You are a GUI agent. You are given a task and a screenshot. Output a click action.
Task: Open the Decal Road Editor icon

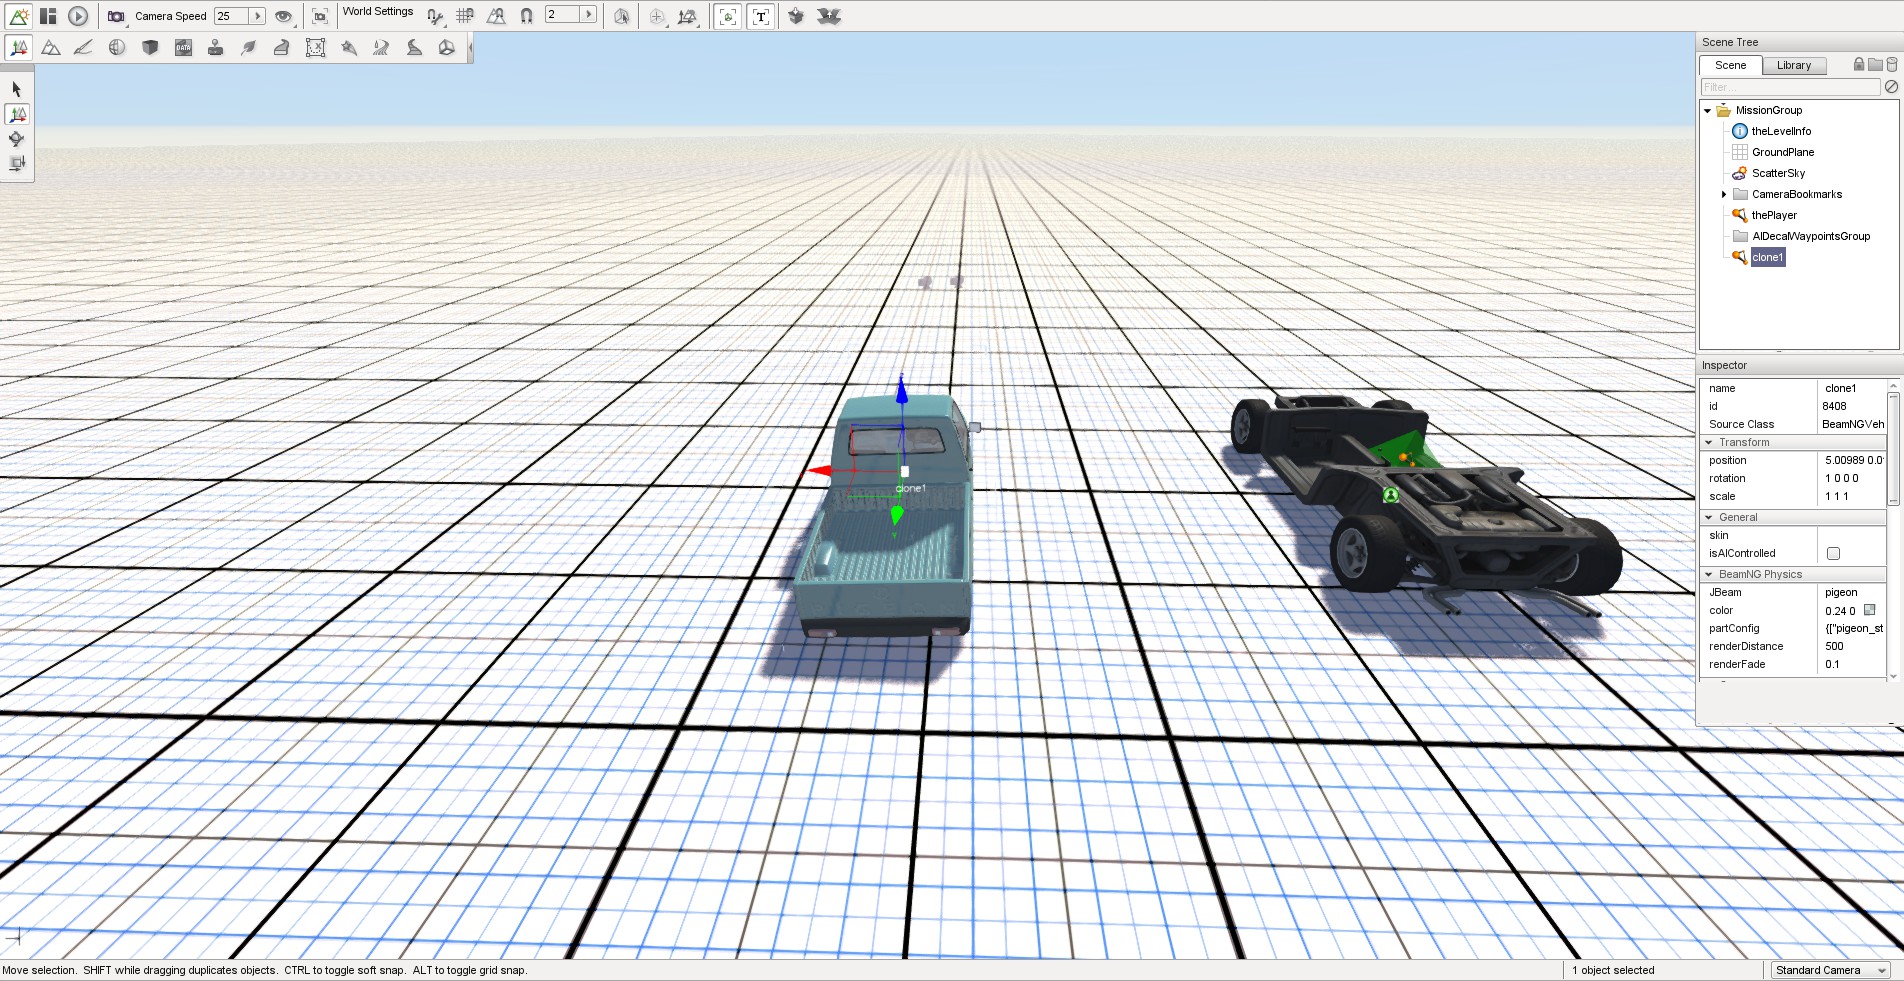(x=414, y=48)
